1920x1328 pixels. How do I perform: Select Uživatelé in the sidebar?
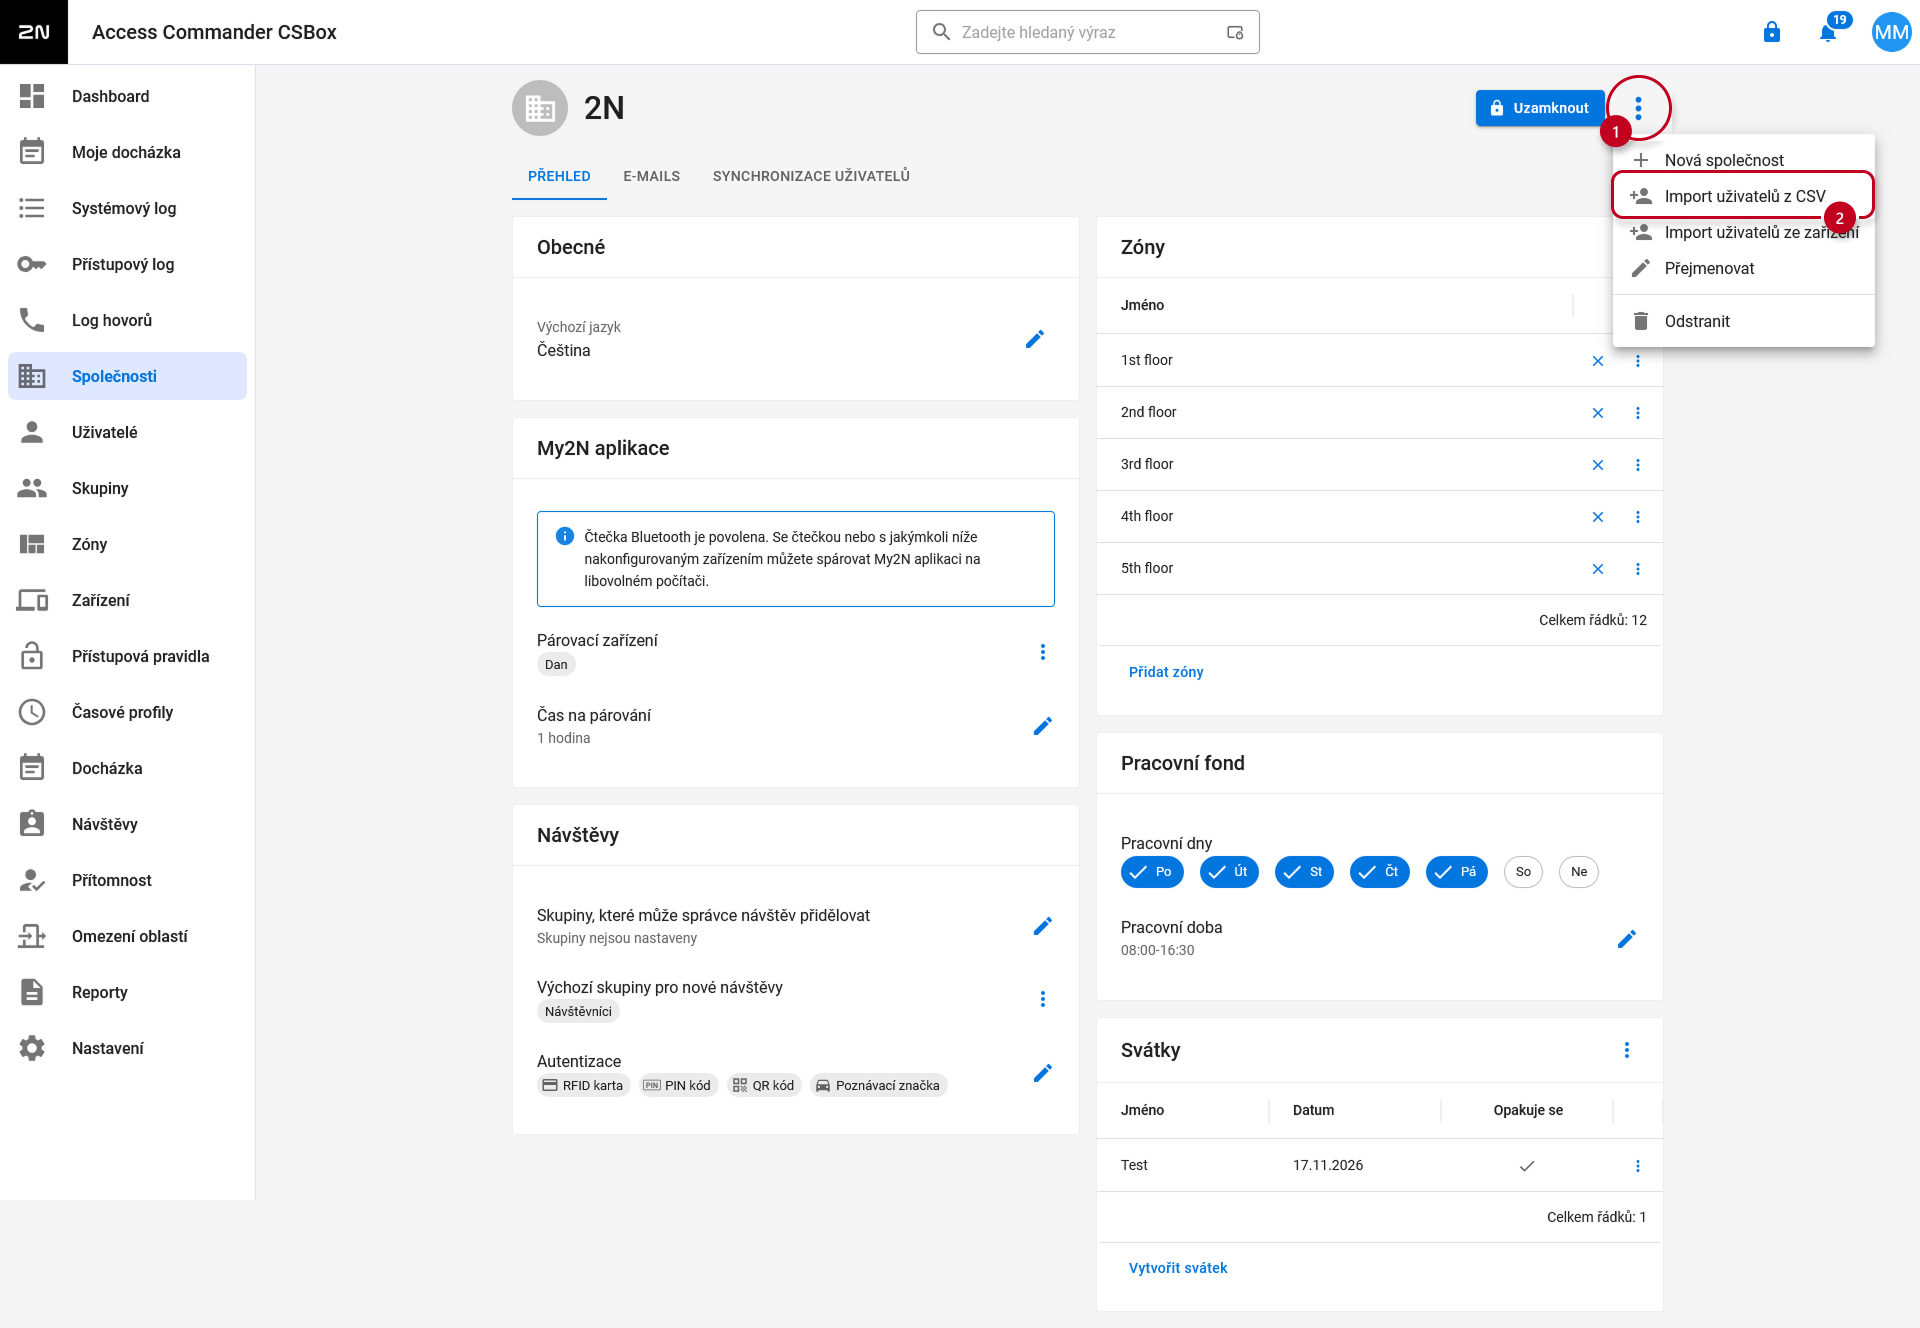pyautogui.click(x=127, y=432)
